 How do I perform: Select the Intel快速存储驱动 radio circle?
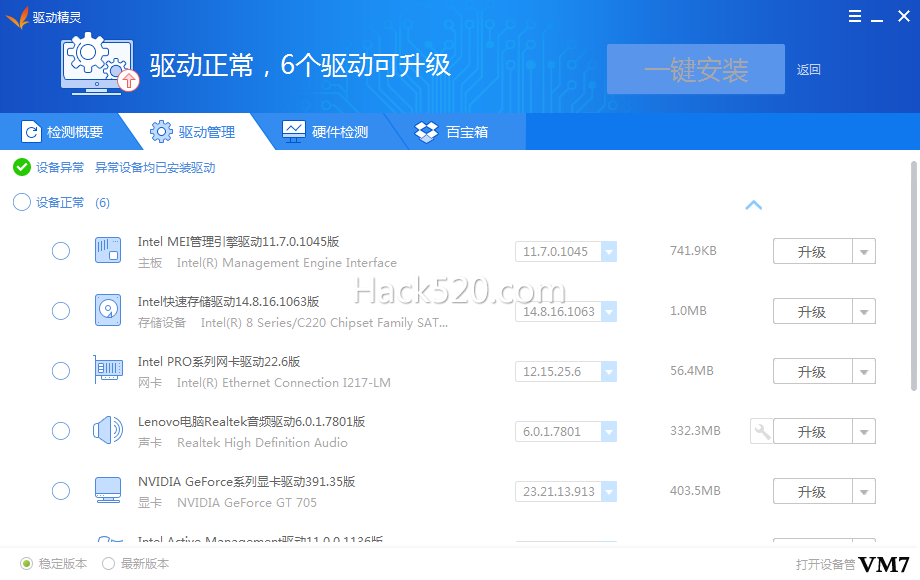[61, 311]
